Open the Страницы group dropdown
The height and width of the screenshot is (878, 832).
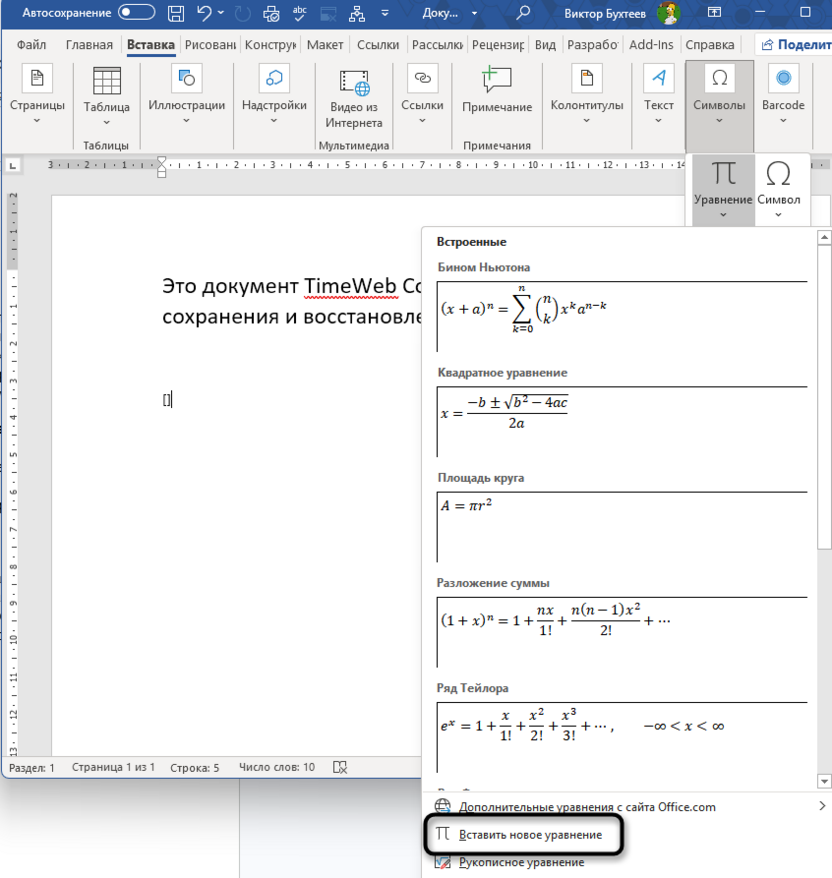pyautogui.click(x=37, y=95)
